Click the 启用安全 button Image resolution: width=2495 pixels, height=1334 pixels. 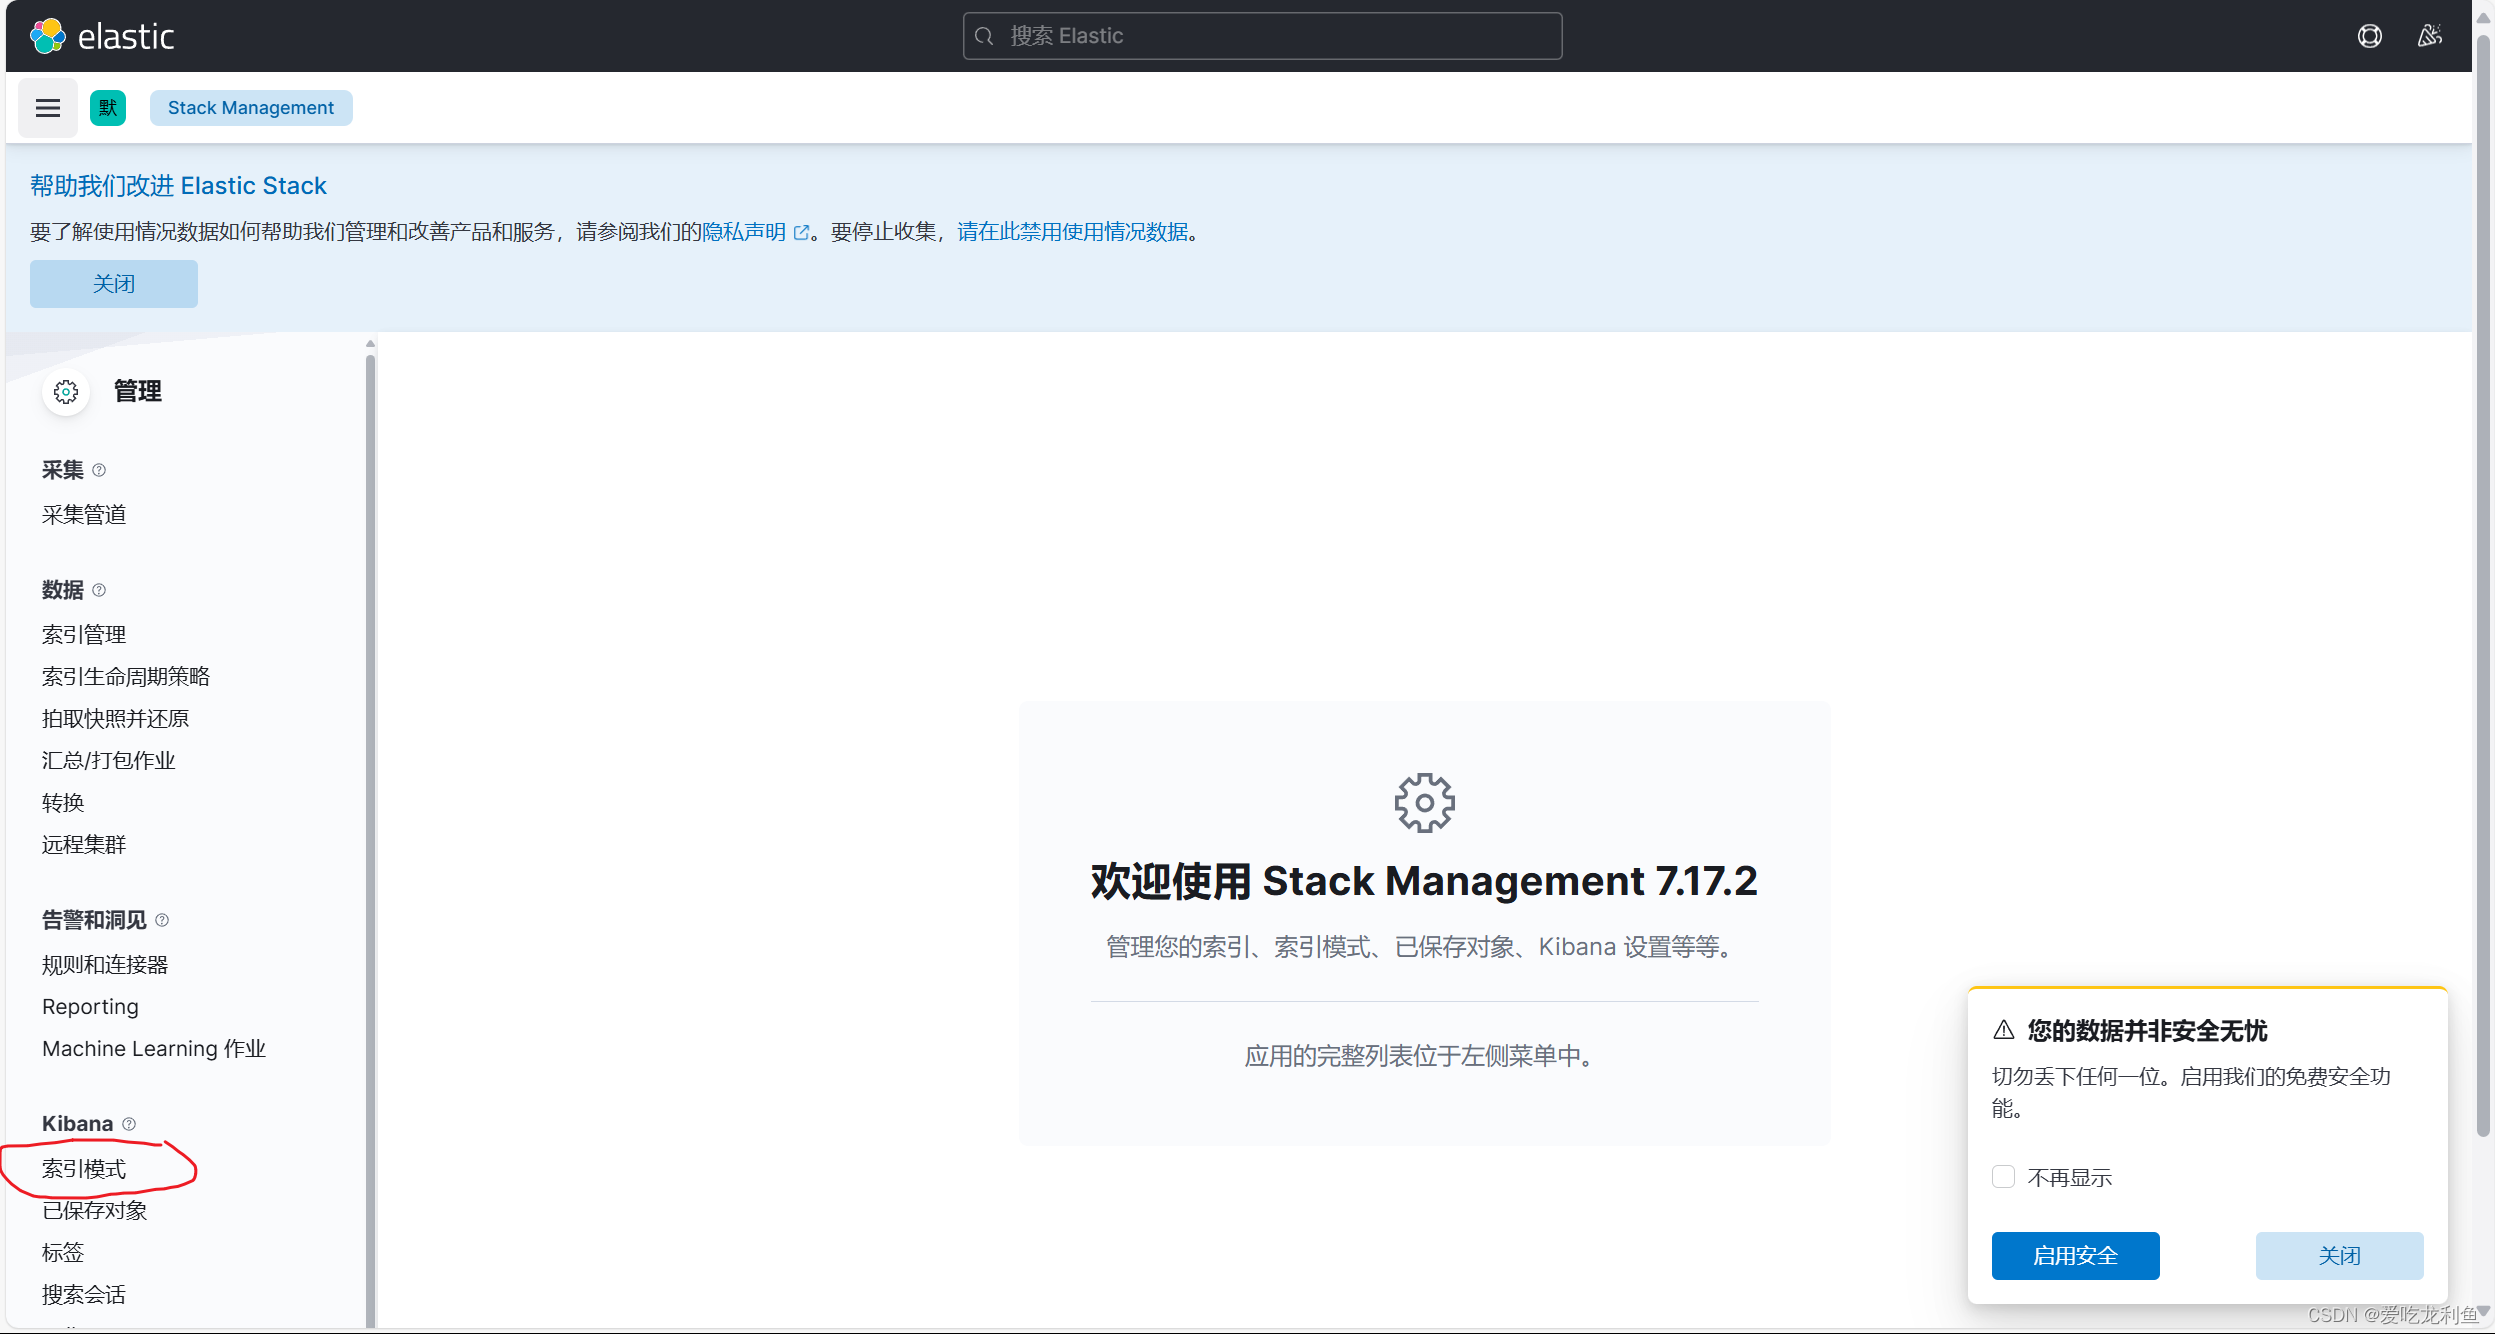(2075, 1256)
